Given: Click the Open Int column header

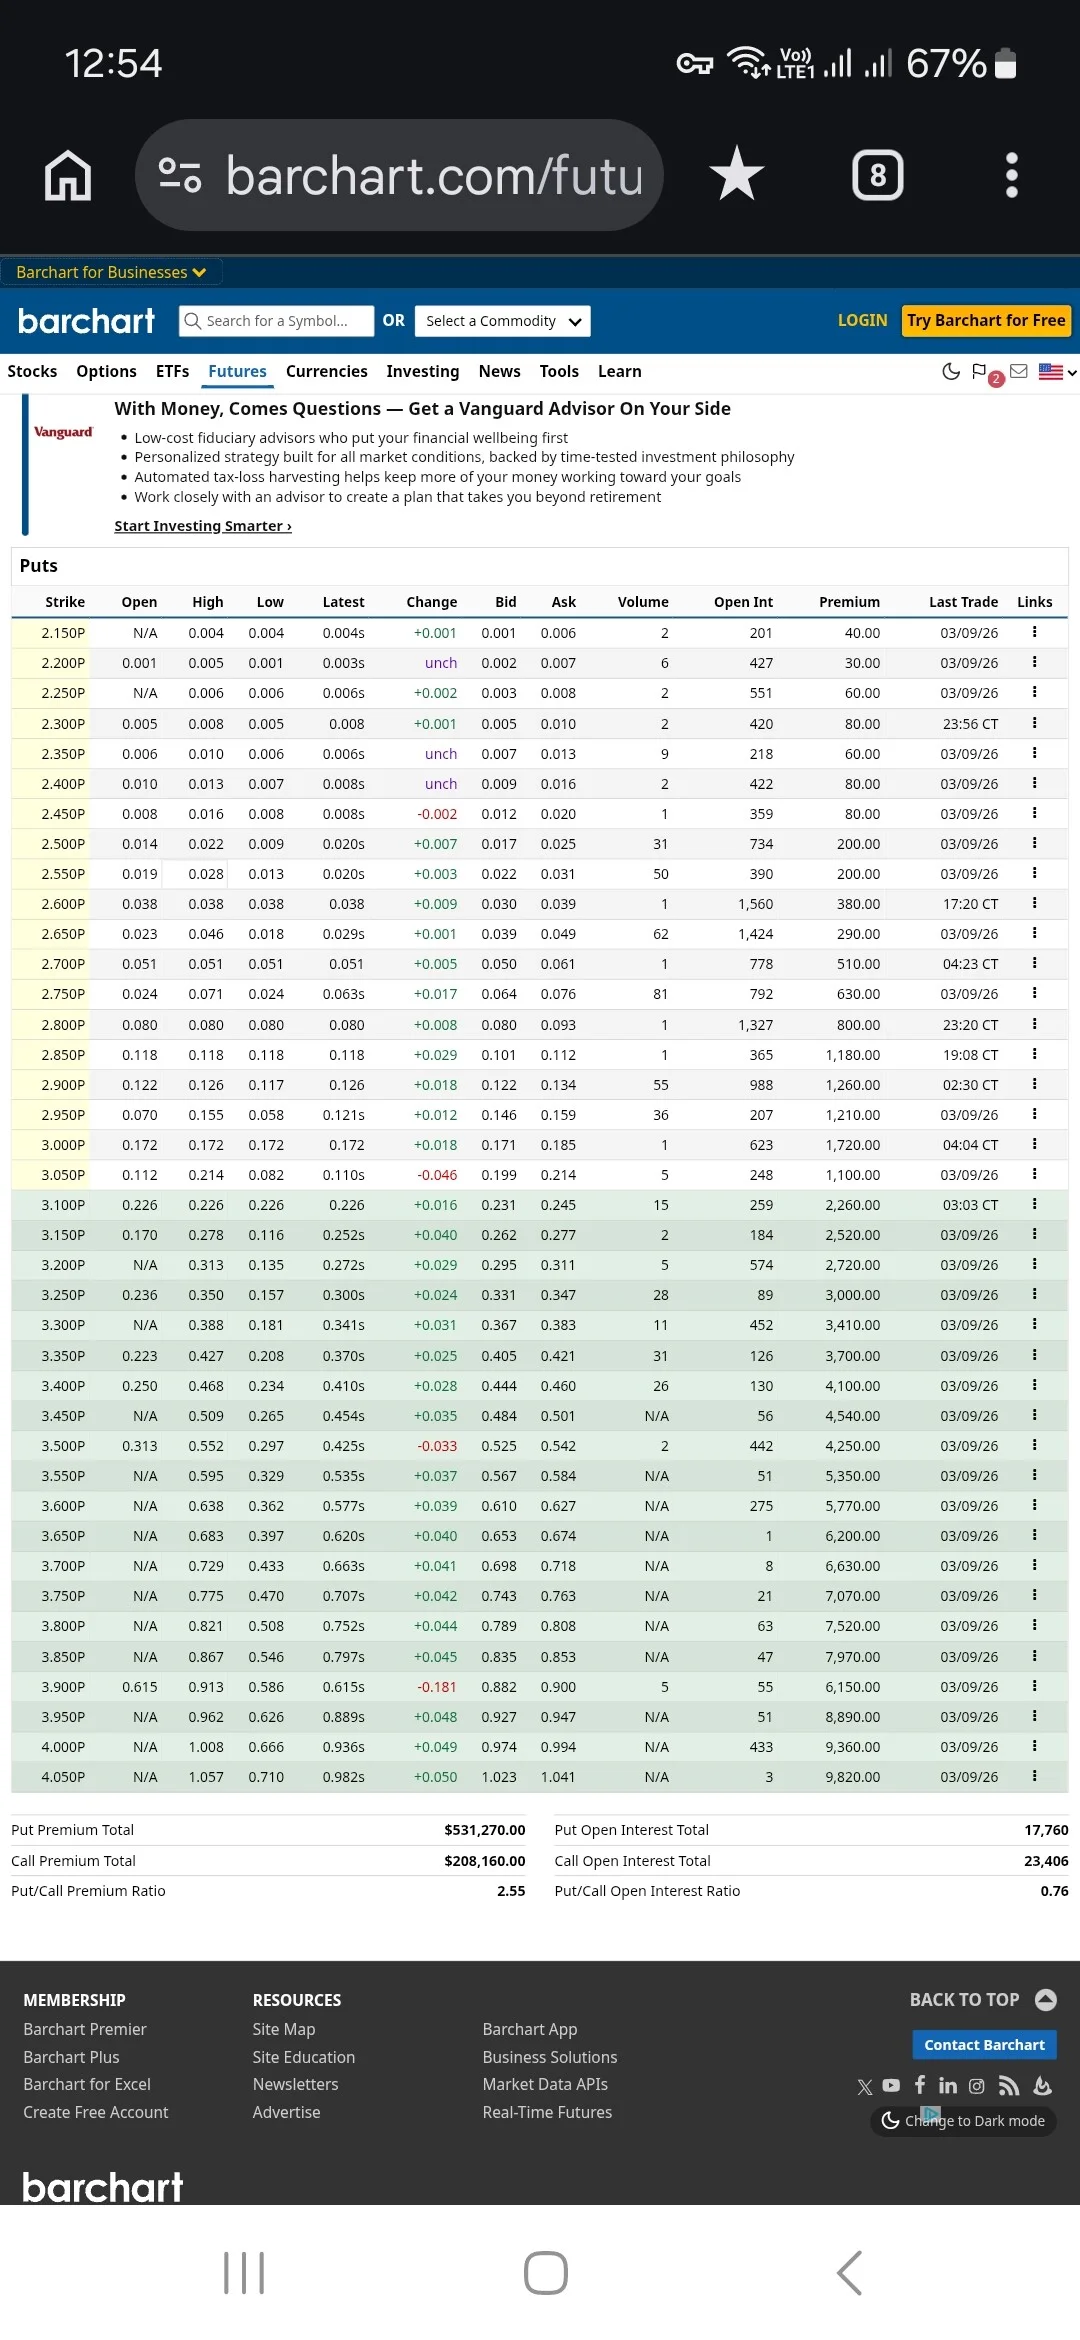Looking at the screenshot, I should tap(743, 602).
